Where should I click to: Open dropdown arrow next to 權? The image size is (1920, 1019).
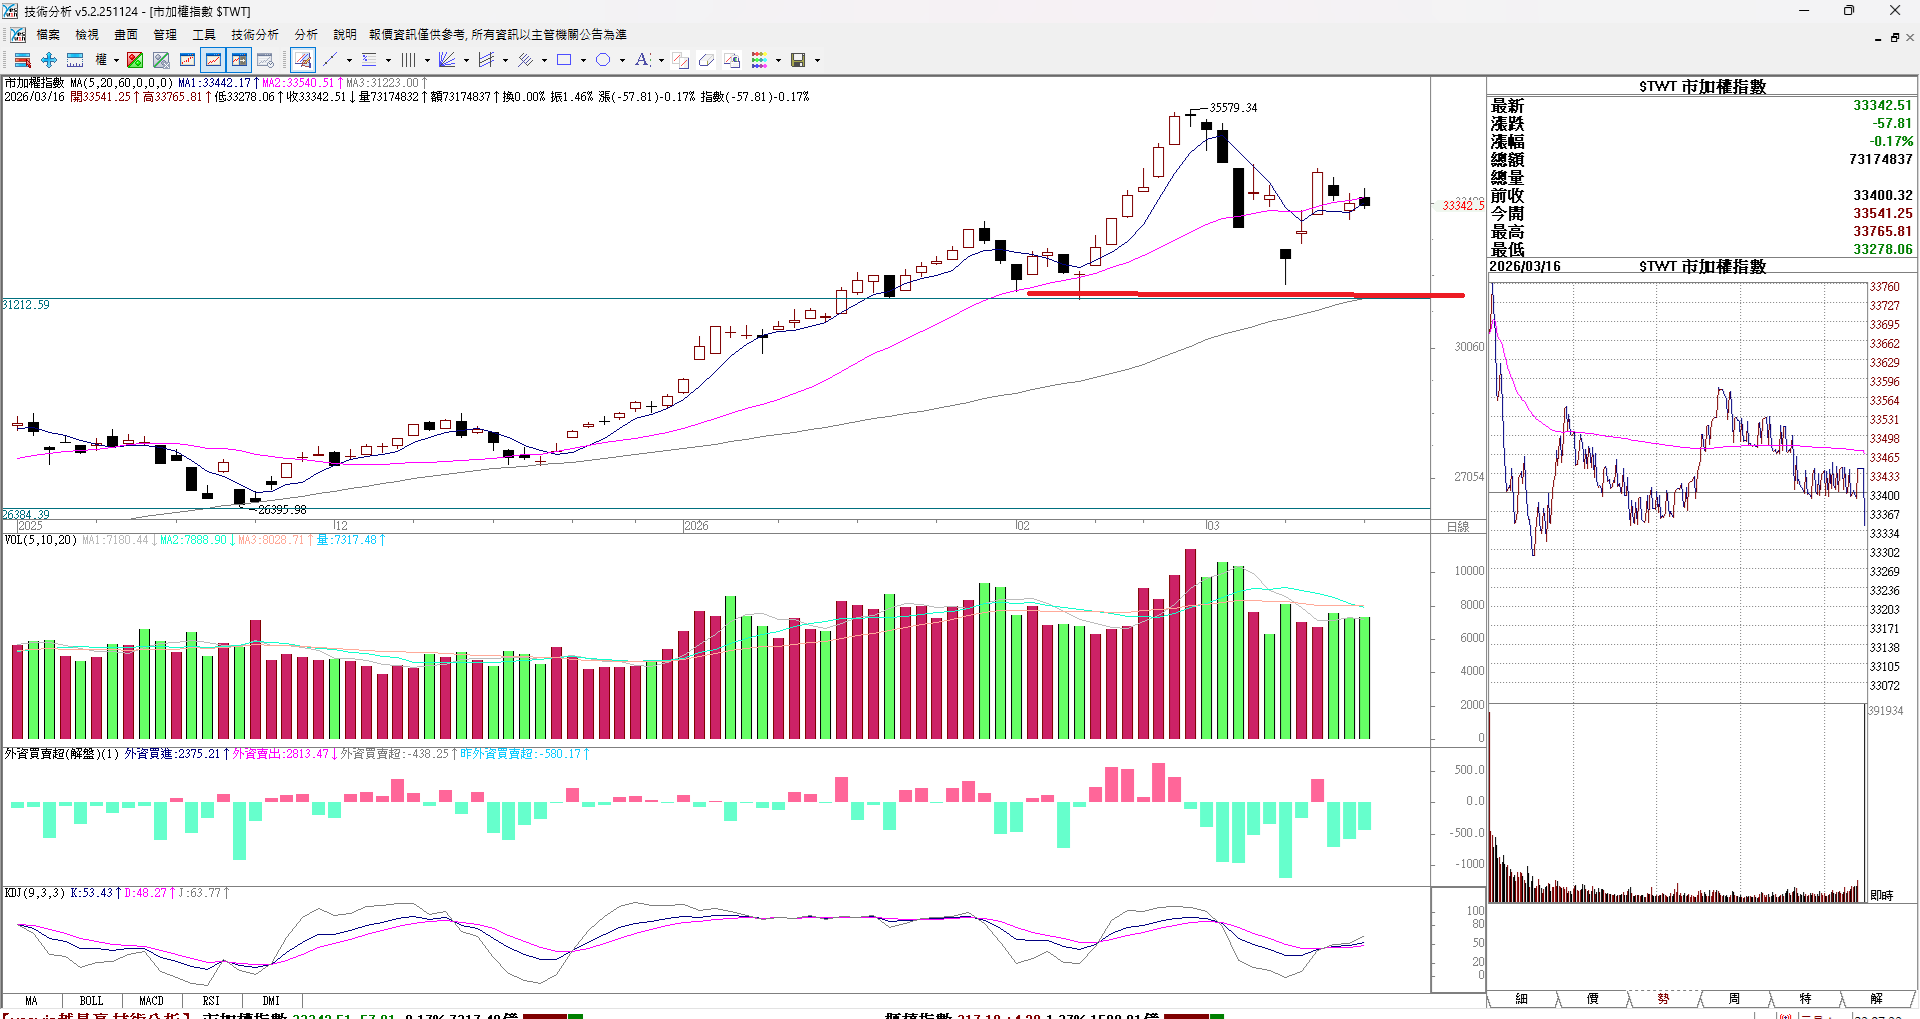pos(116,60)
